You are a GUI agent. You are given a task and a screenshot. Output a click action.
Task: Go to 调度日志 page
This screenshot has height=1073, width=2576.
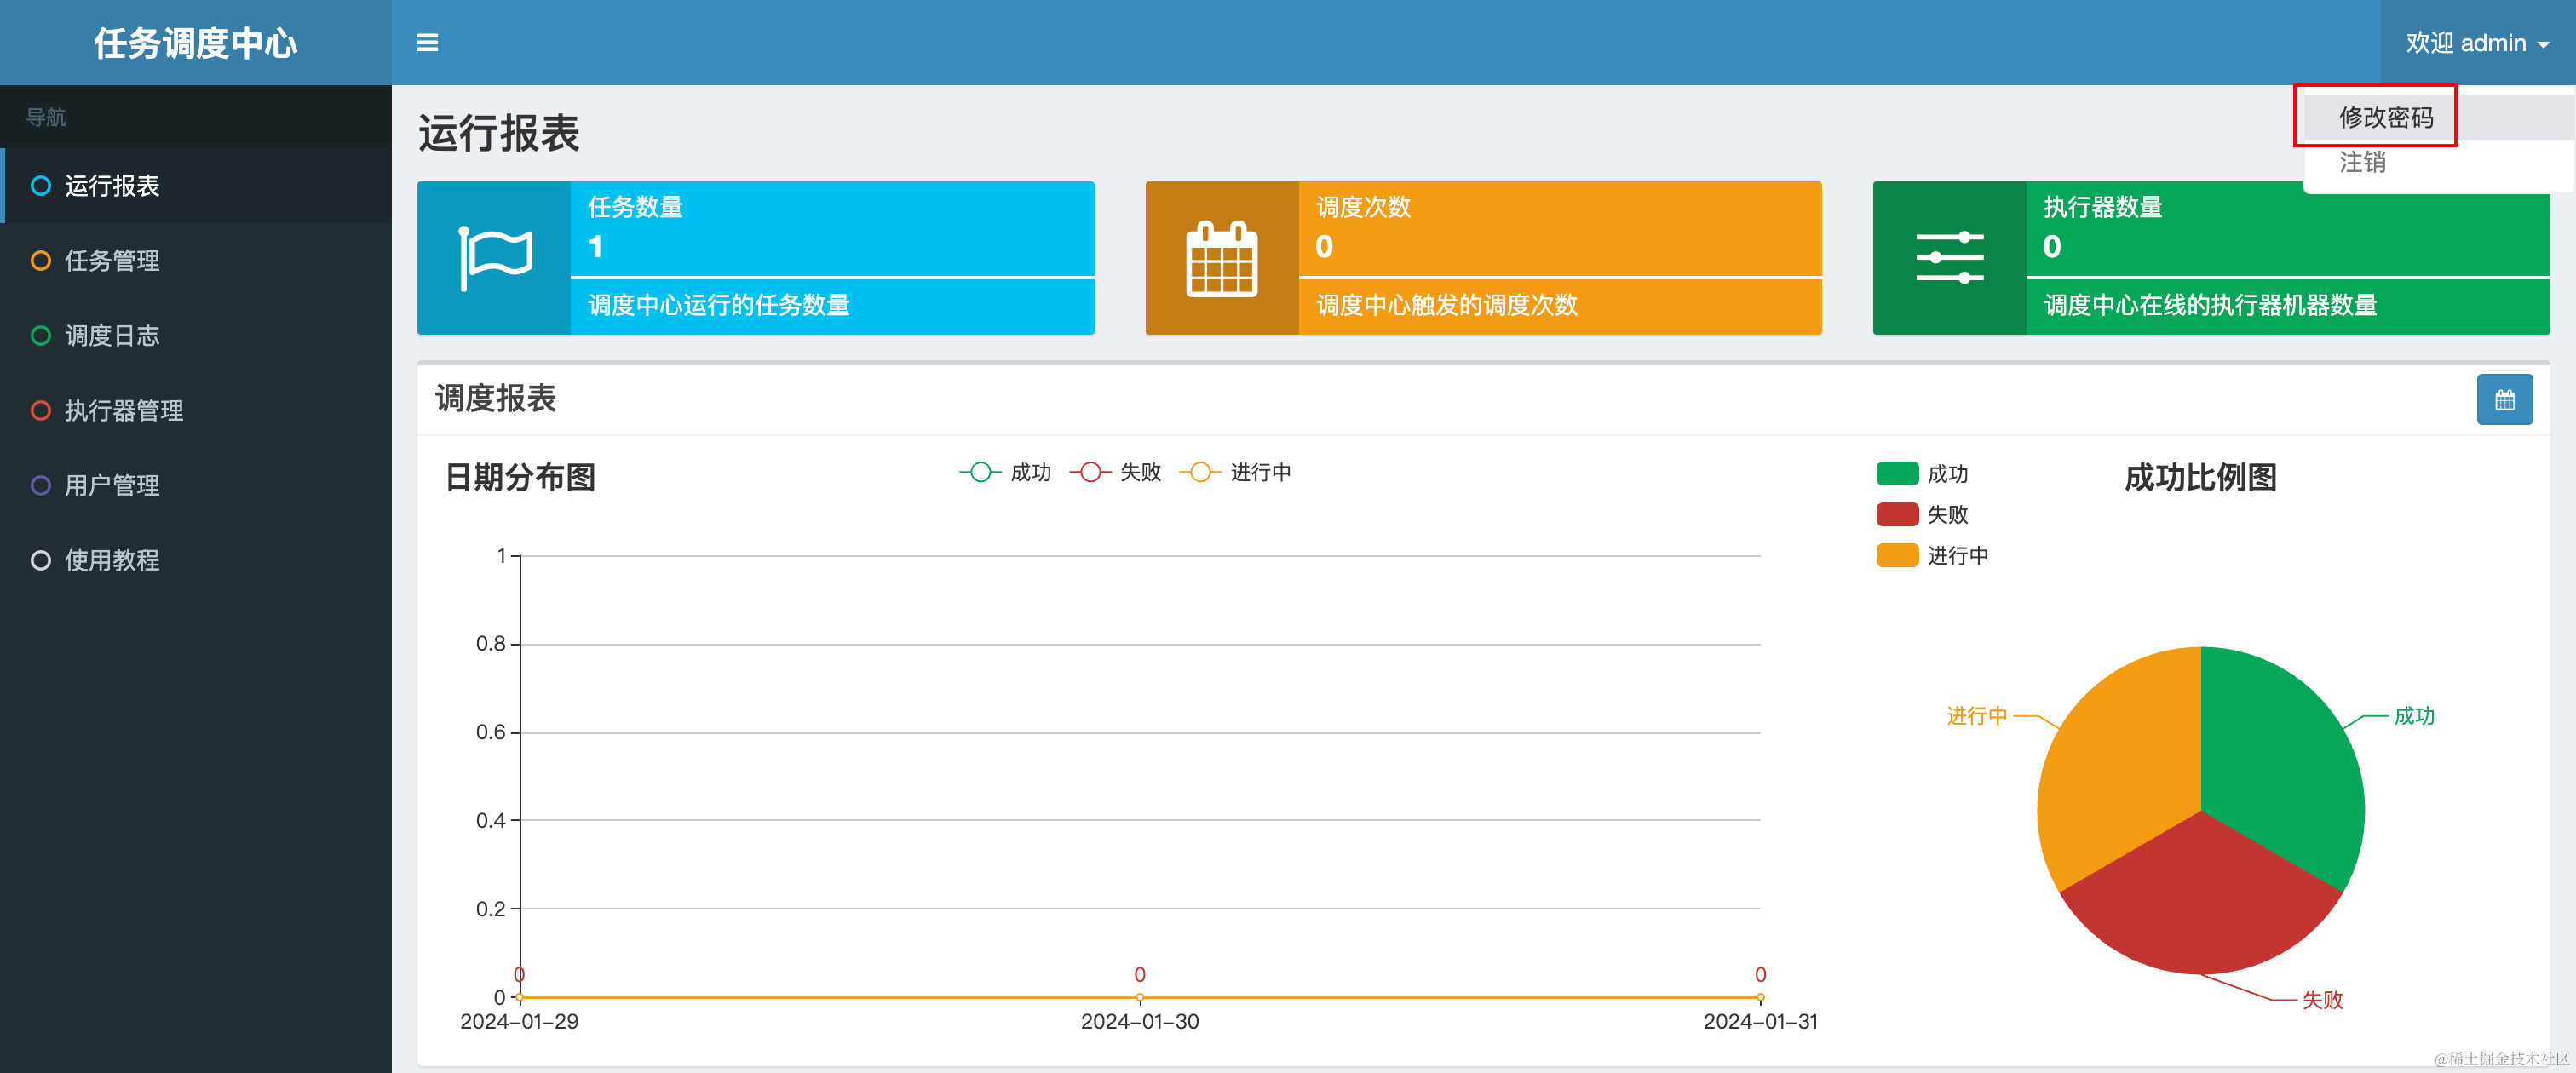pyautogui.click(x=112, y=336)
